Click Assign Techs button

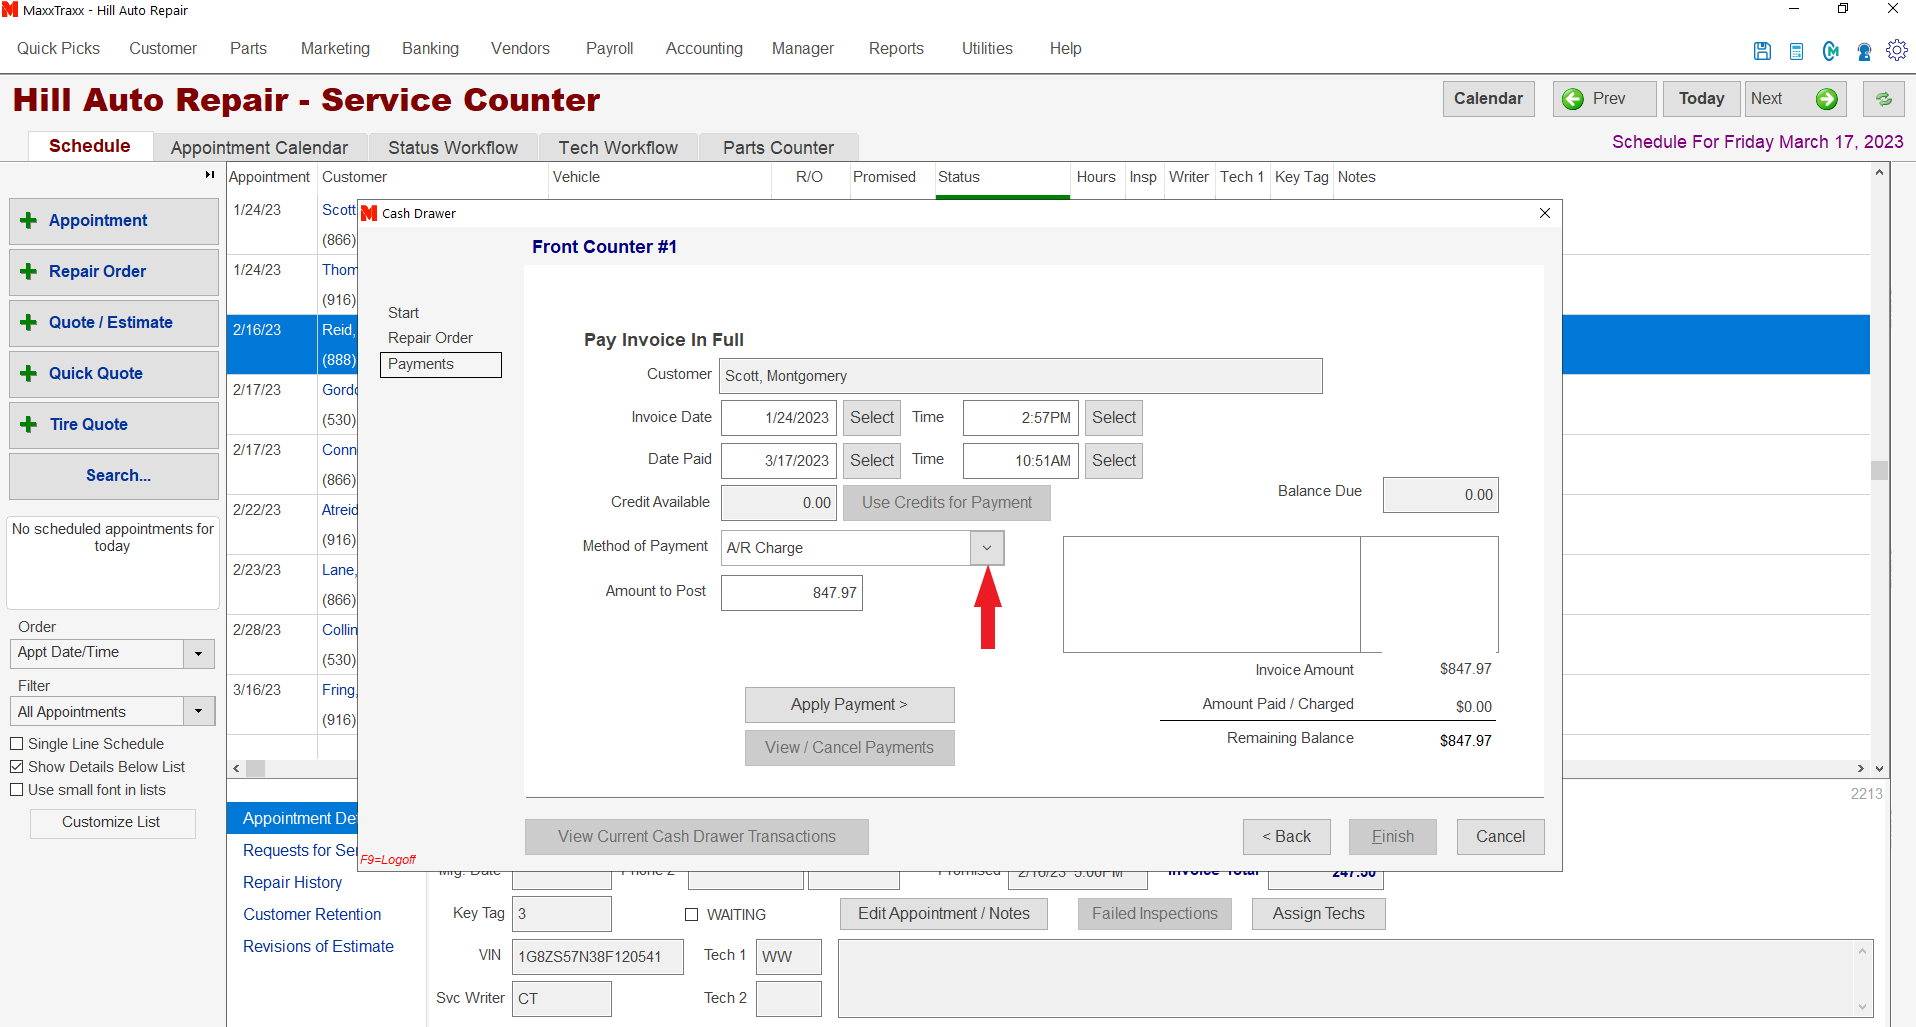pyautogui.click(x=1318, y=914)
